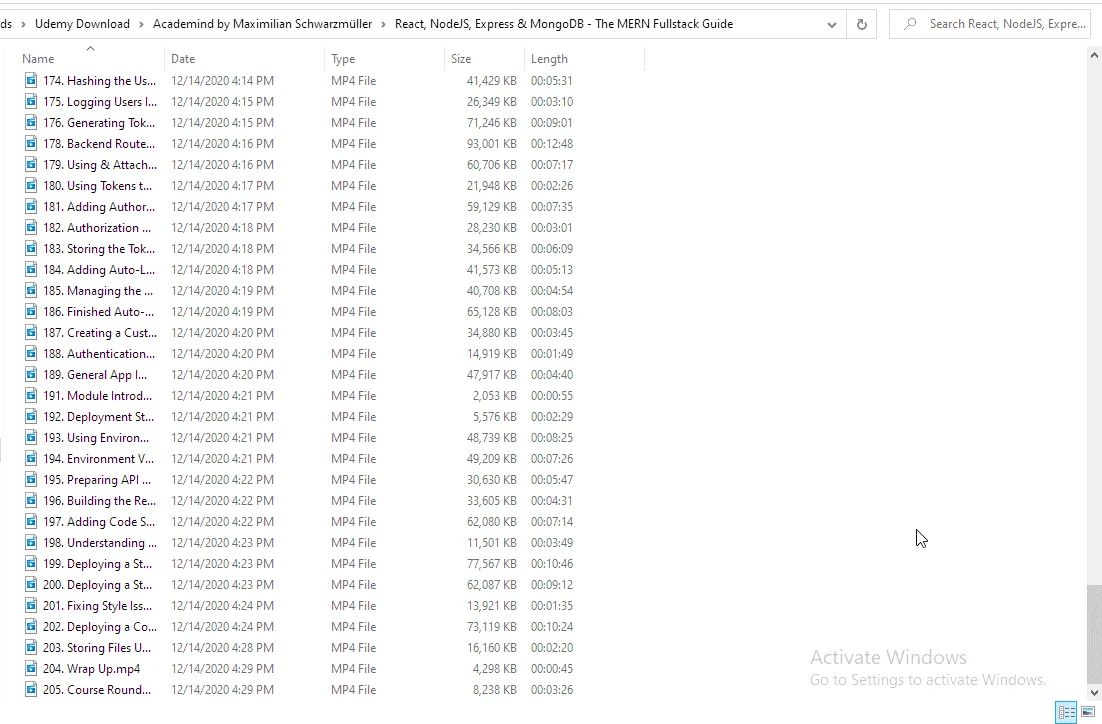Click the MP4 icon for 174. Hashing the Us...
The height and width of the screenshot is (724, 1102).
click(x=31, y=81)
